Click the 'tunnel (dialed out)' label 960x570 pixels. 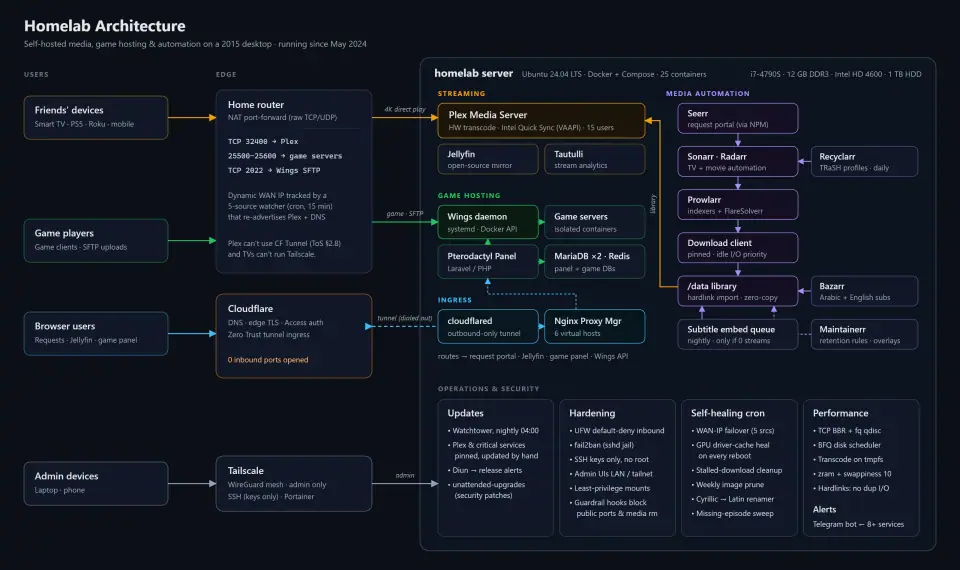pyautogui.click(x=405, y=318)
